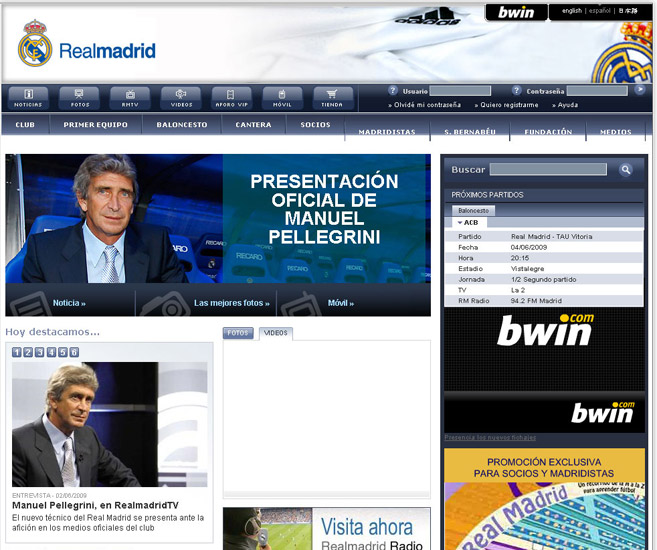657x550 pixels.
Task: Click the Fotos camera icon
Action: point(79,97)
